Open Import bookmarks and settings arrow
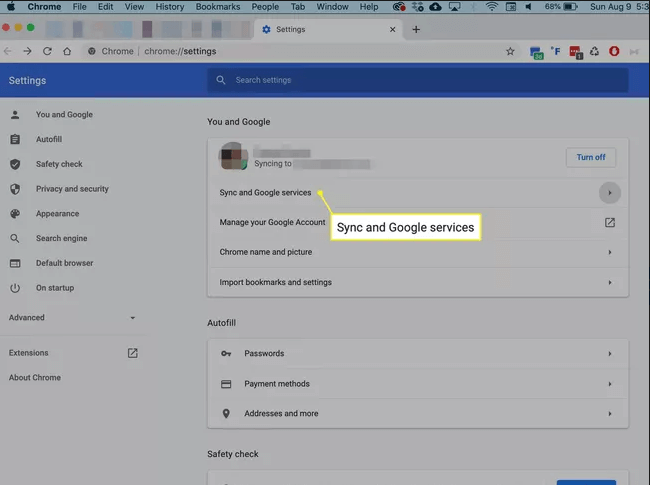Viewport: 650px width, 485px height. [610, 282]
